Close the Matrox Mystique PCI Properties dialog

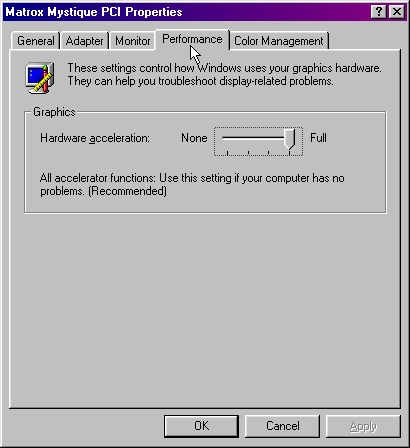[x=397, y=12]
